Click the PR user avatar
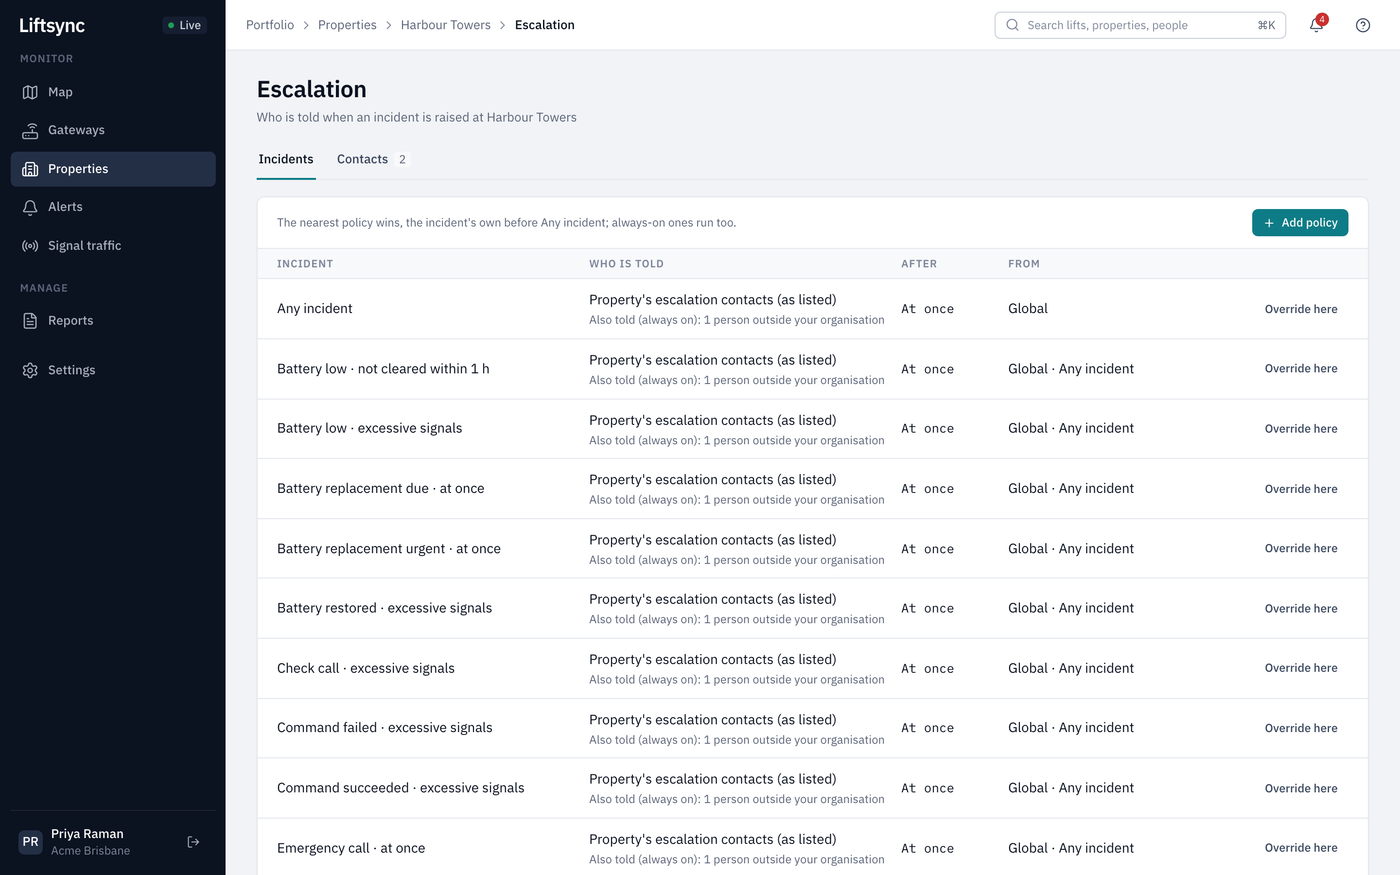Viewport: 1400px width, 875px height. (x=31, y=842)
